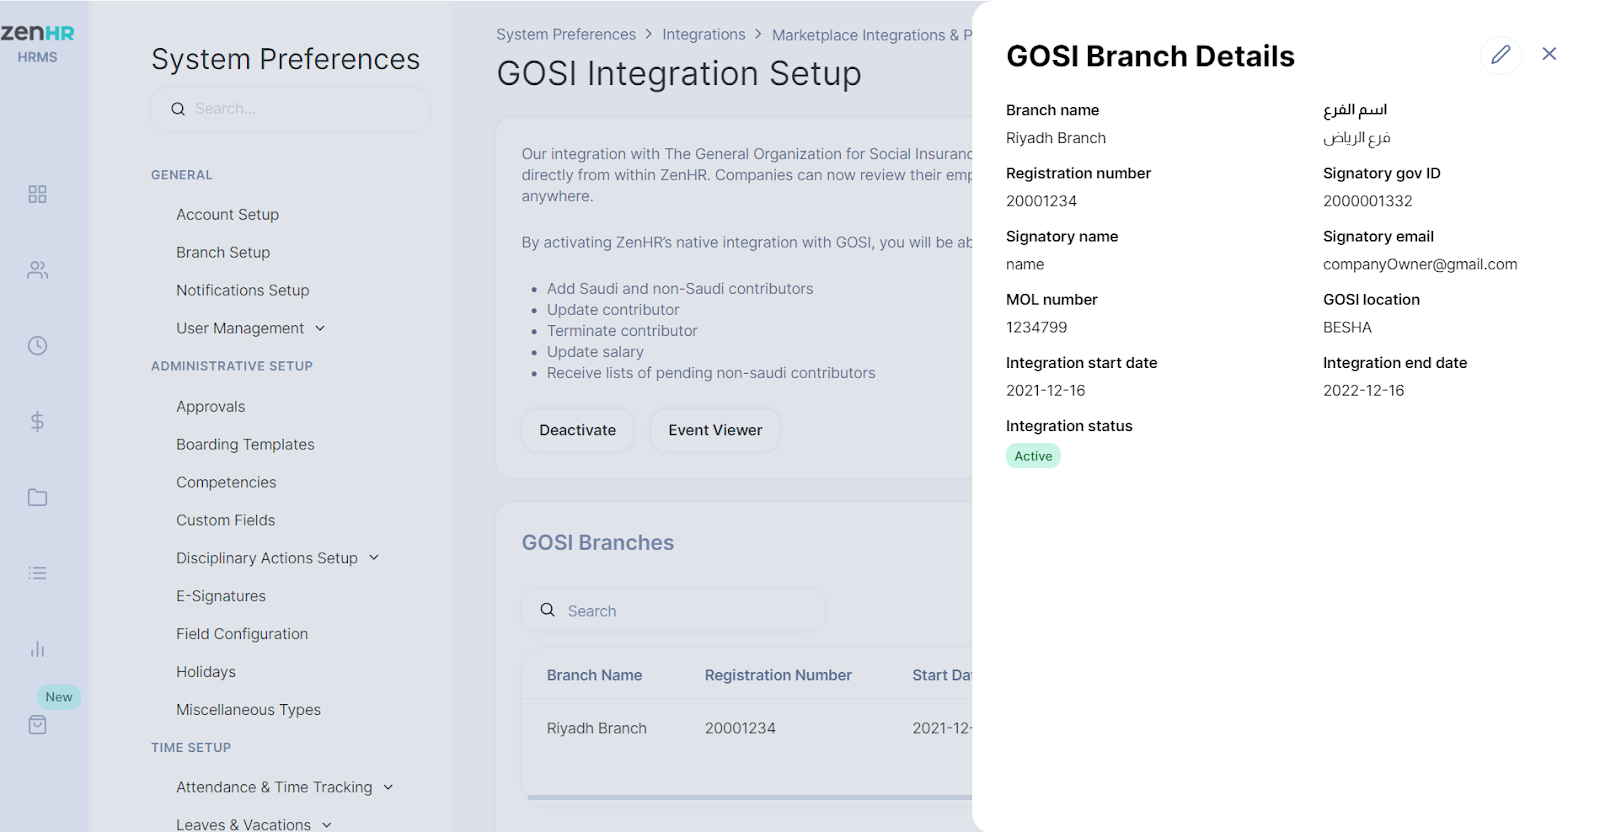1600x832 pixels.
Task: Open the list icon in left rail
Action: point(37,573)
